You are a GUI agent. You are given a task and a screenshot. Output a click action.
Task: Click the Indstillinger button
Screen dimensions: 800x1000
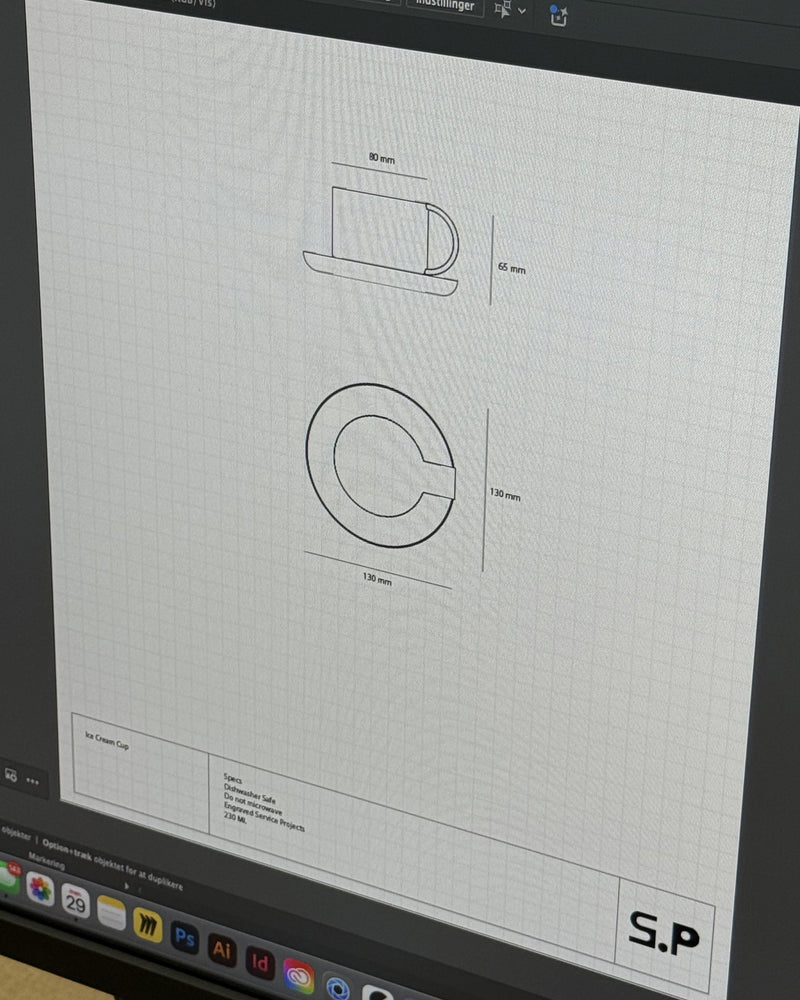click(x=445, y=5)
